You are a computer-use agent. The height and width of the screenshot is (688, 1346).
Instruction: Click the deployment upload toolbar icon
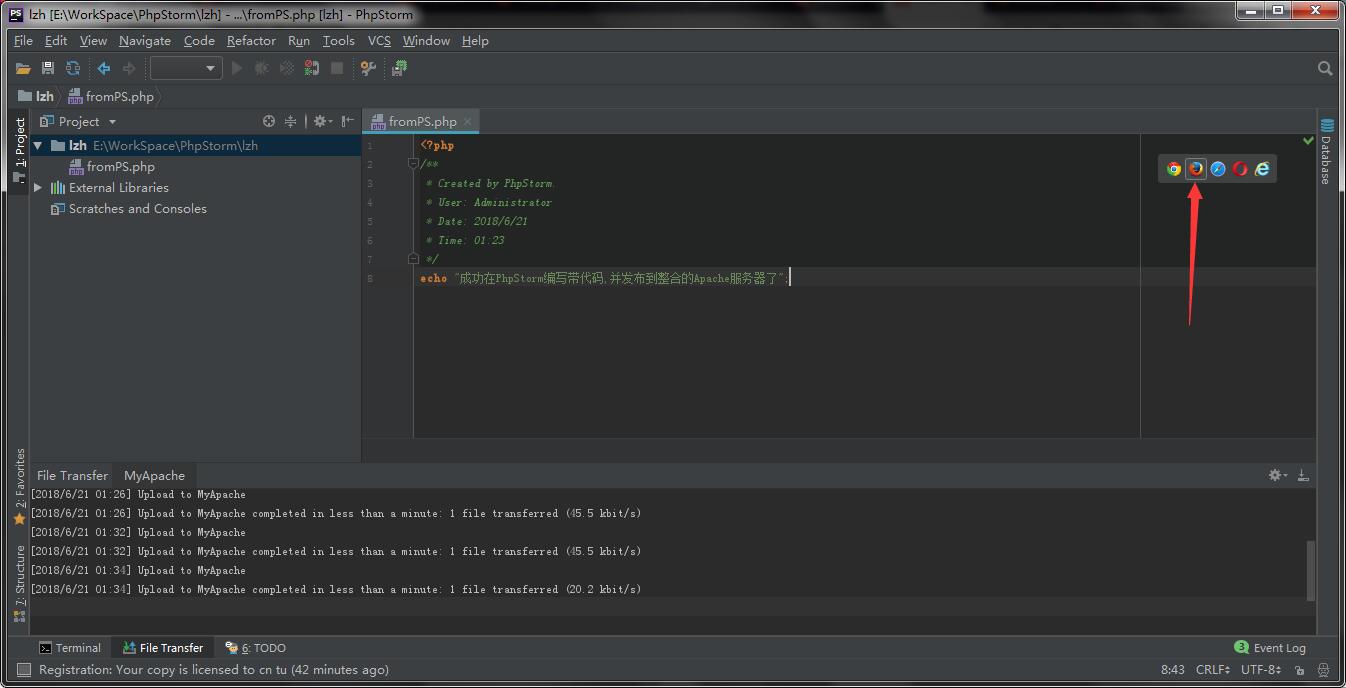(x=399, y=68)
